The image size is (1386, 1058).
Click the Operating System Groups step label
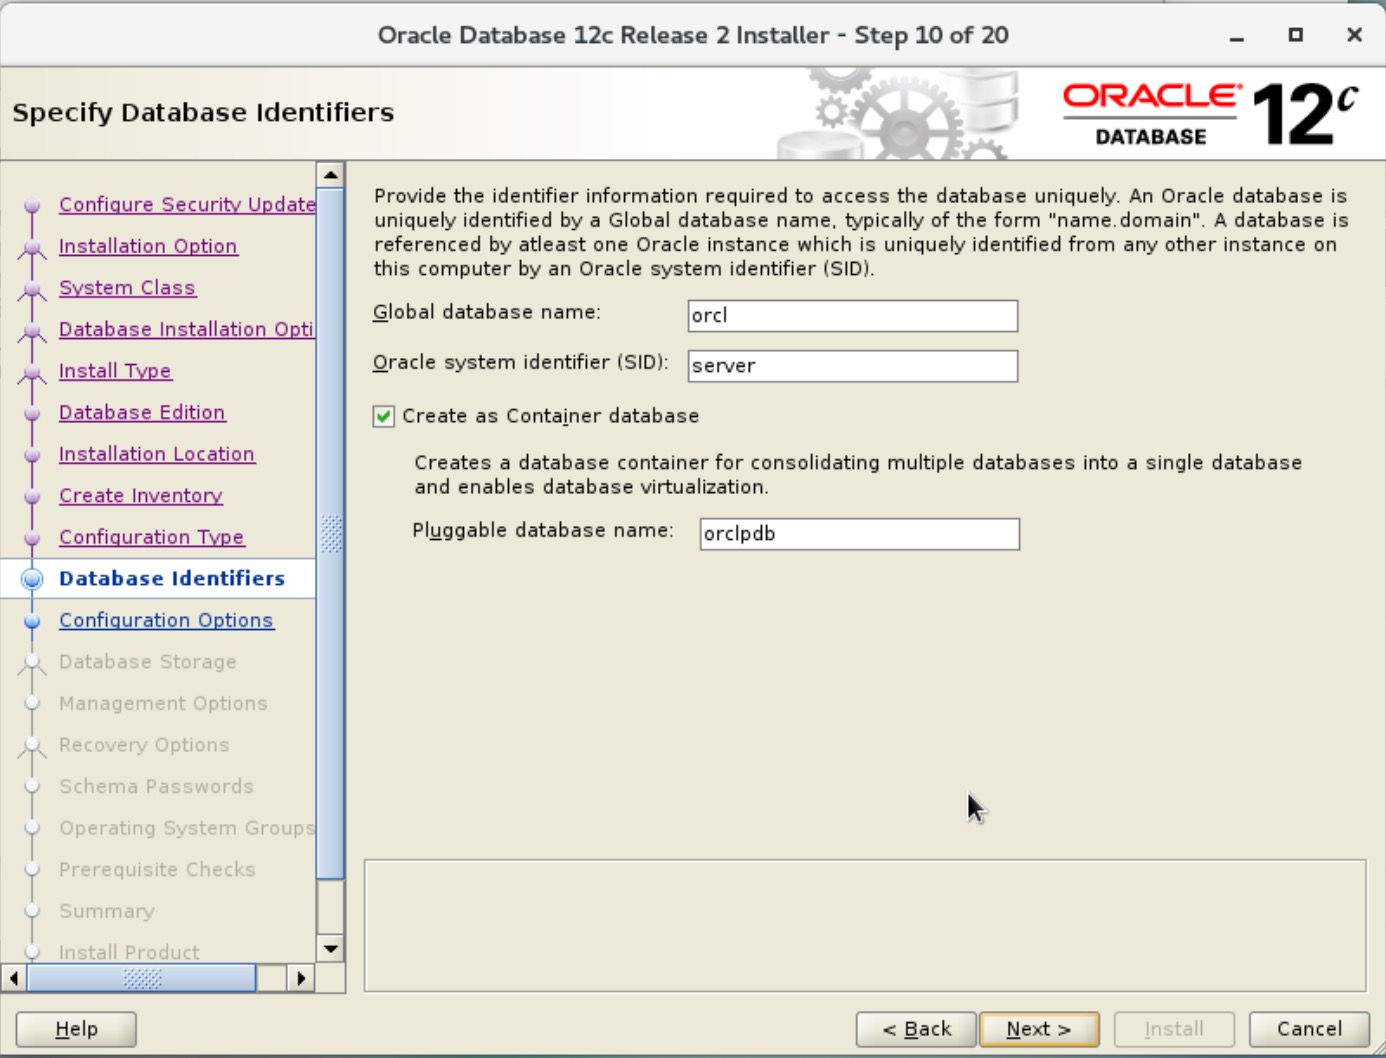coord(187,828)
